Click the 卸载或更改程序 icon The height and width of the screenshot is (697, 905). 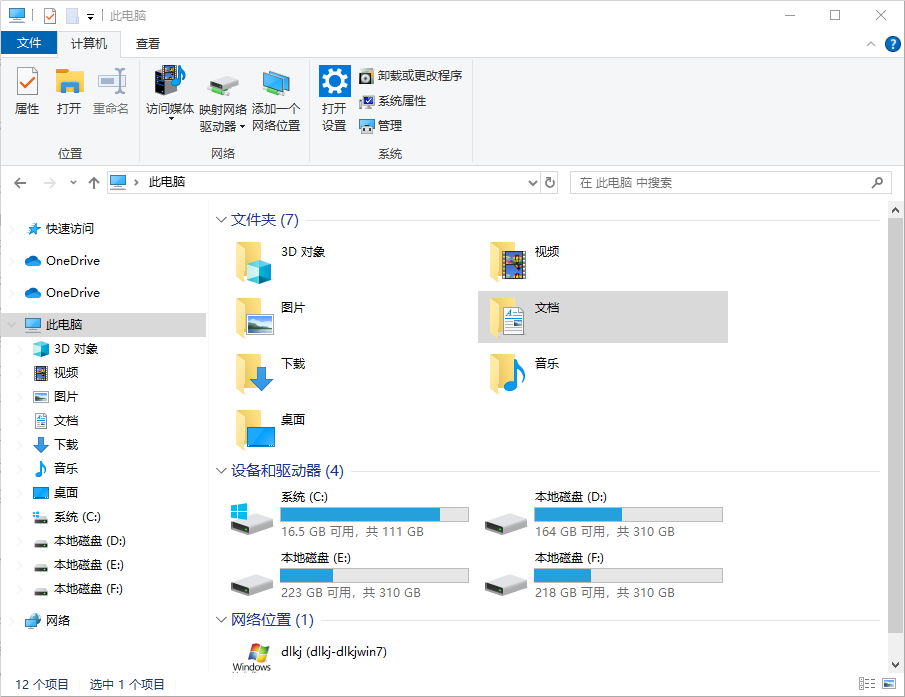point(409,75)
